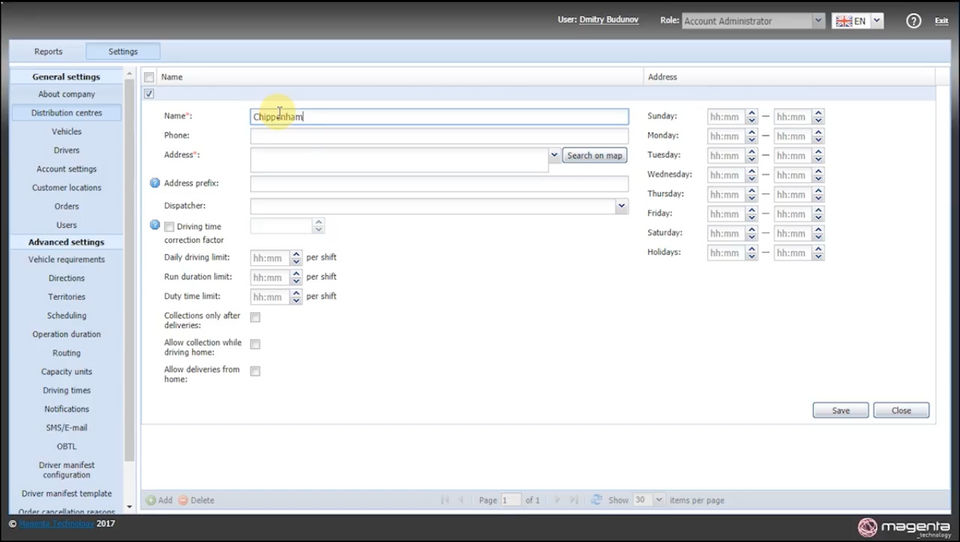
Task: Open Account settings in sidebar
Action: tap(67, 169)
